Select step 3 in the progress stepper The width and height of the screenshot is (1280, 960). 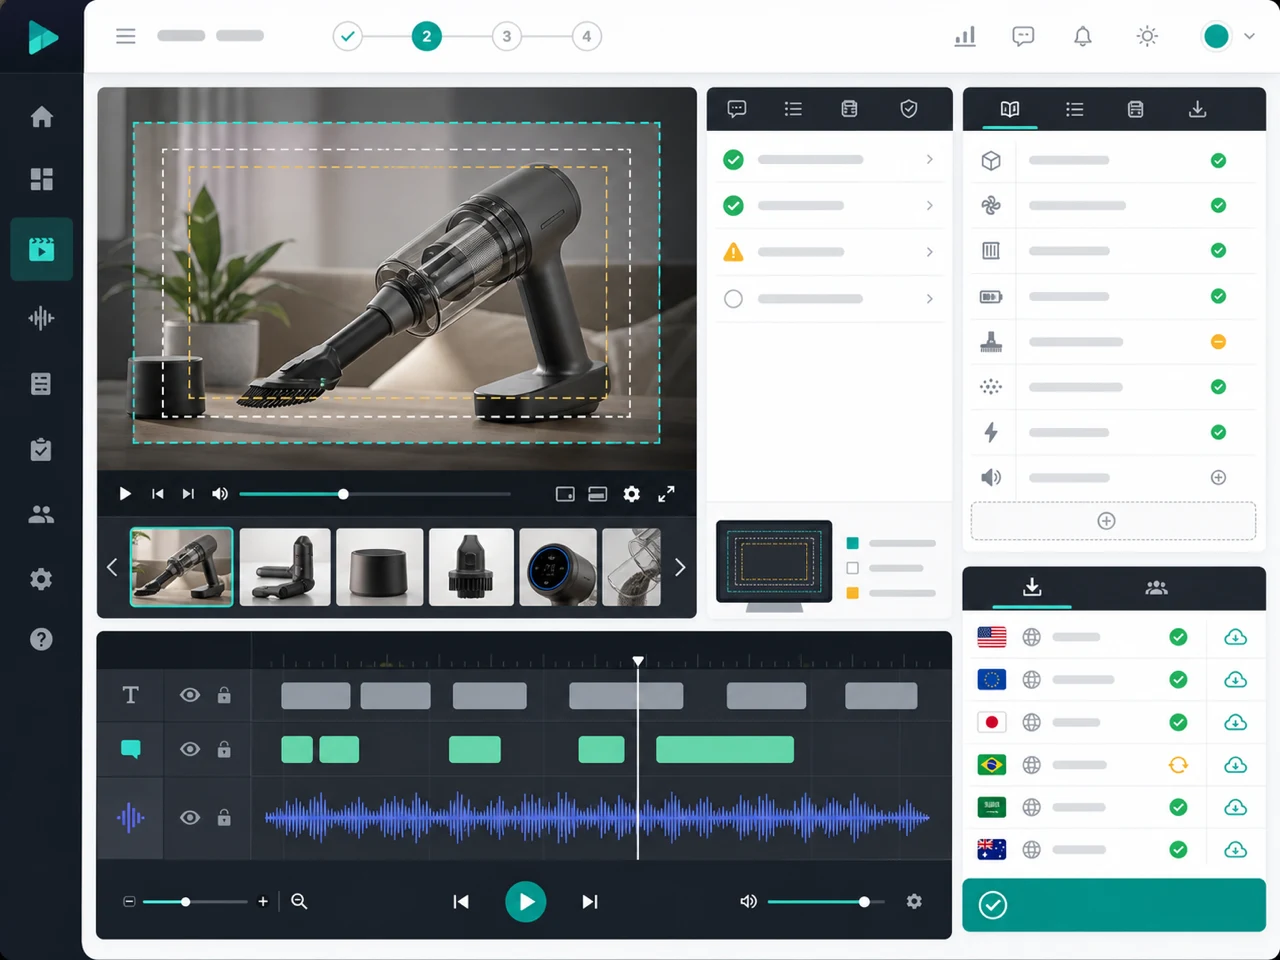[506, 37]
